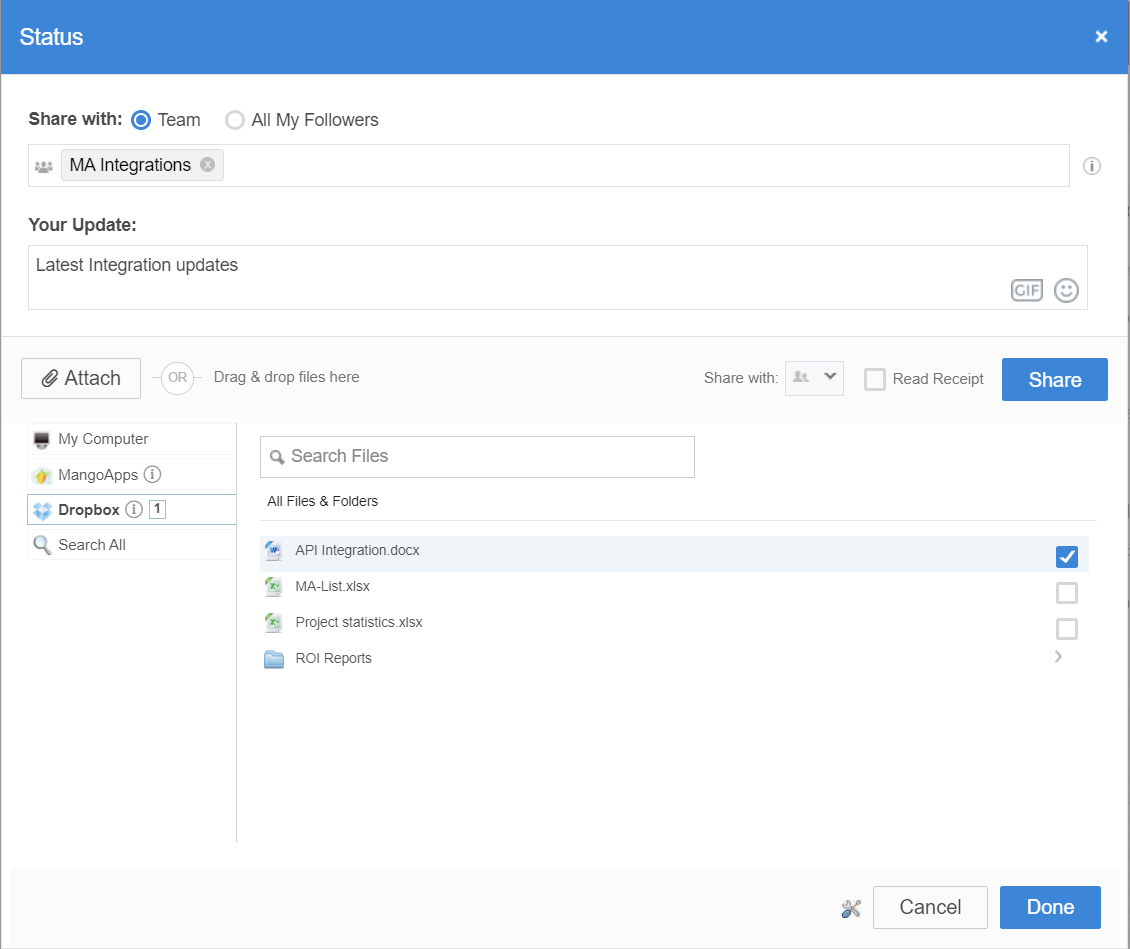This screenshot has height=949, width=1130.
Task: Click the info icon next to Dropbox
Action: point(134,510)
